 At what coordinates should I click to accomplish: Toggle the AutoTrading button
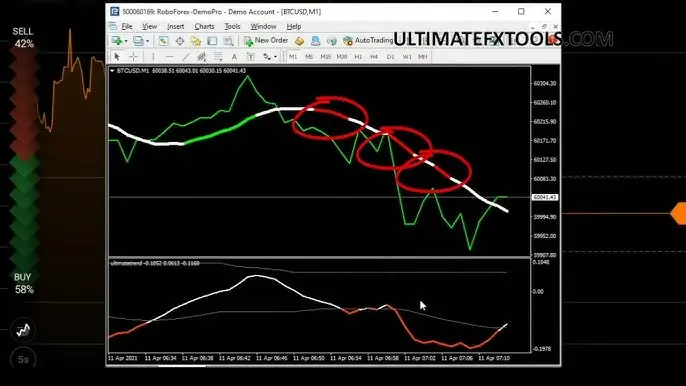pos(368,40)
